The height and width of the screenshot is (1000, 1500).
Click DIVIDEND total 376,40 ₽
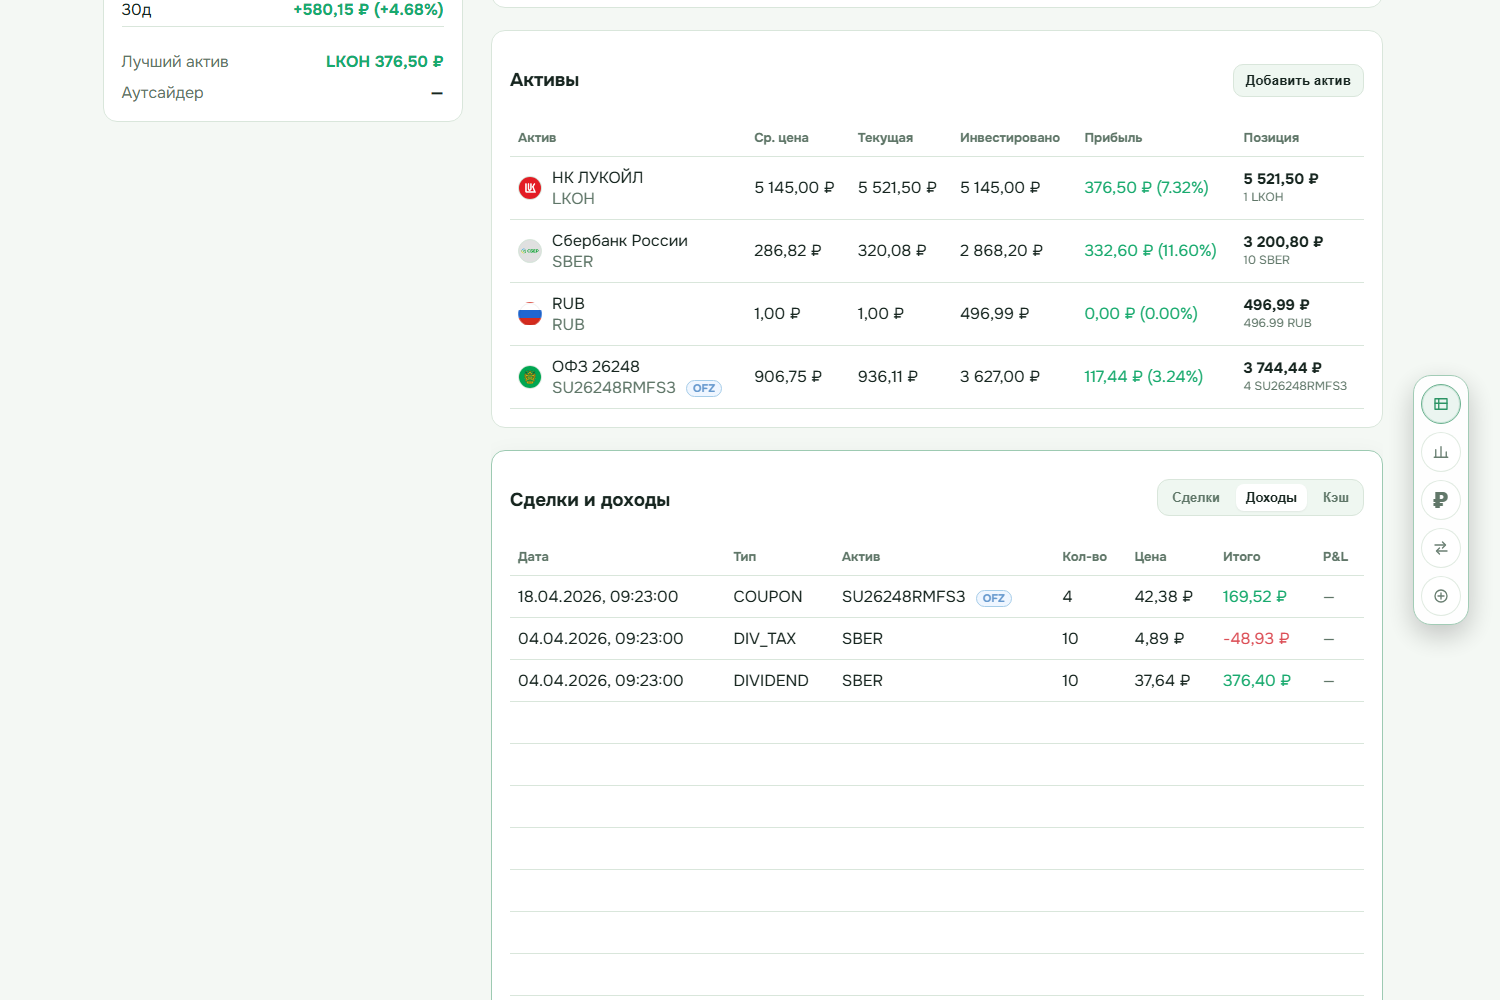coord(1257,680)
